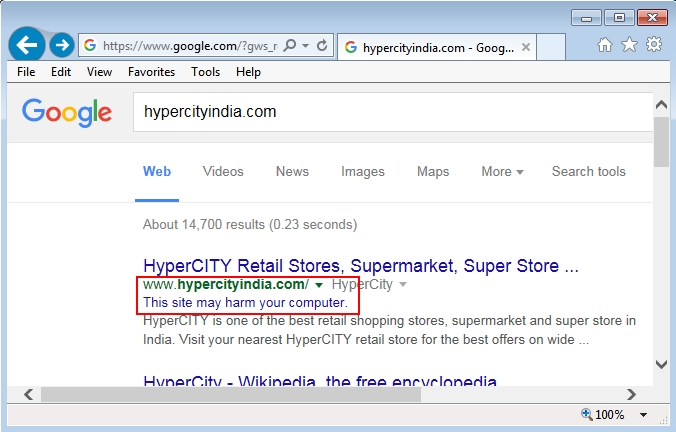Click the browser Forward arrow button
This screenshot has height=432, width=676.
62,45
